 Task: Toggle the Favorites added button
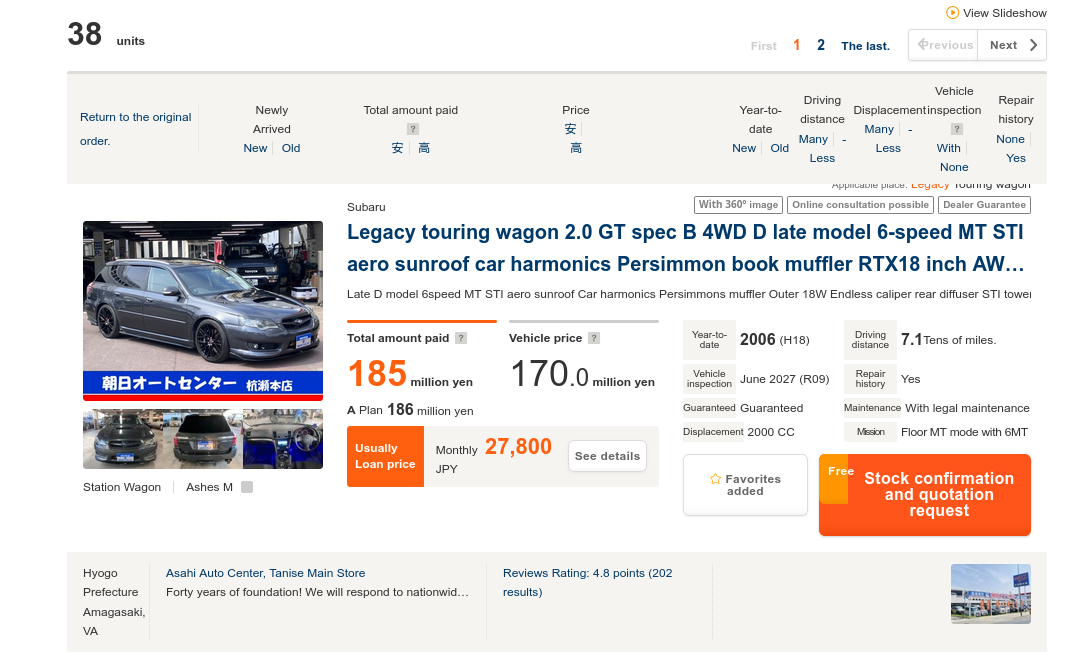click(x=745, y=485)
